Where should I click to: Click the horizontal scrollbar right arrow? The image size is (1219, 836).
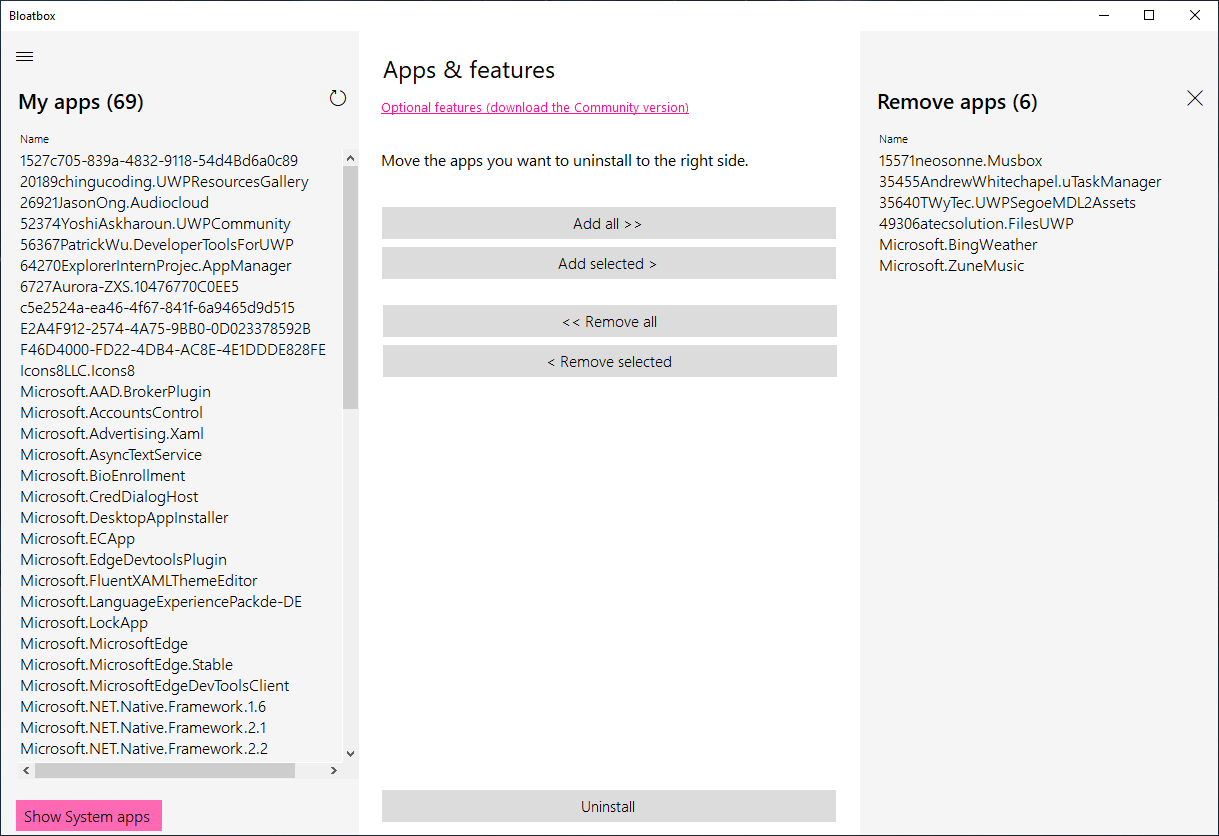pos(334,771)
